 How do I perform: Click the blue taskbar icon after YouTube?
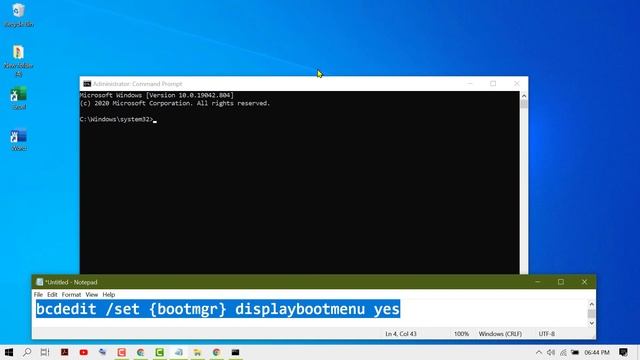coord(102,352)
